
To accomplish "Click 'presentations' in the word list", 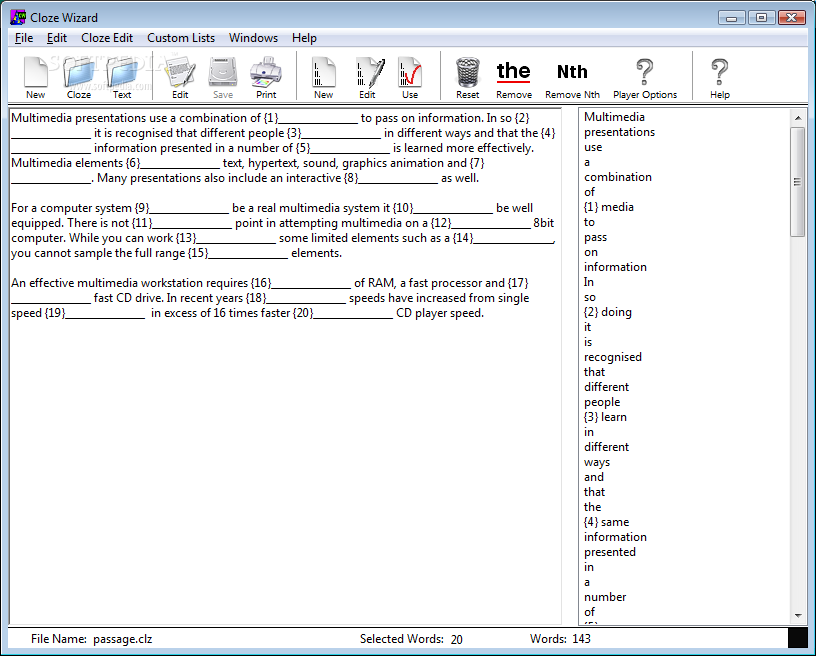I will tap(619, 132).
